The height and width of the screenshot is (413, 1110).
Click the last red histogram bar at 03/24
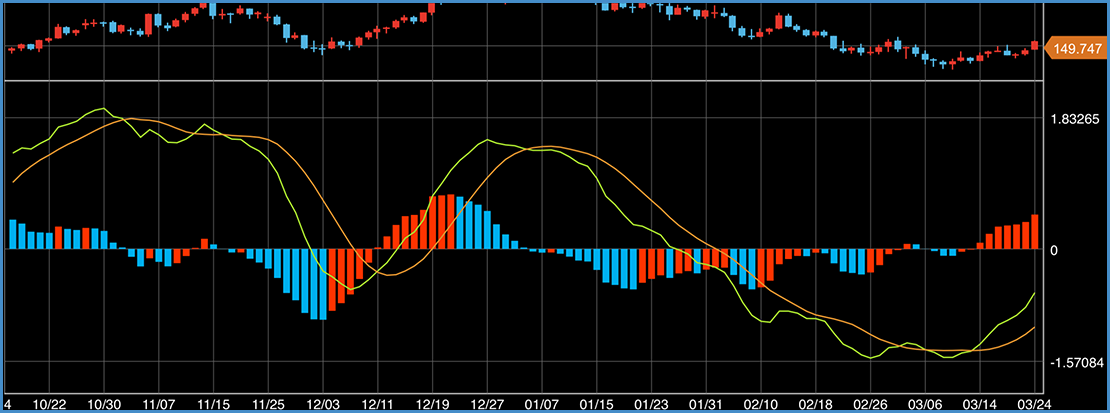pyautogui.click(x=1035, y=232)
